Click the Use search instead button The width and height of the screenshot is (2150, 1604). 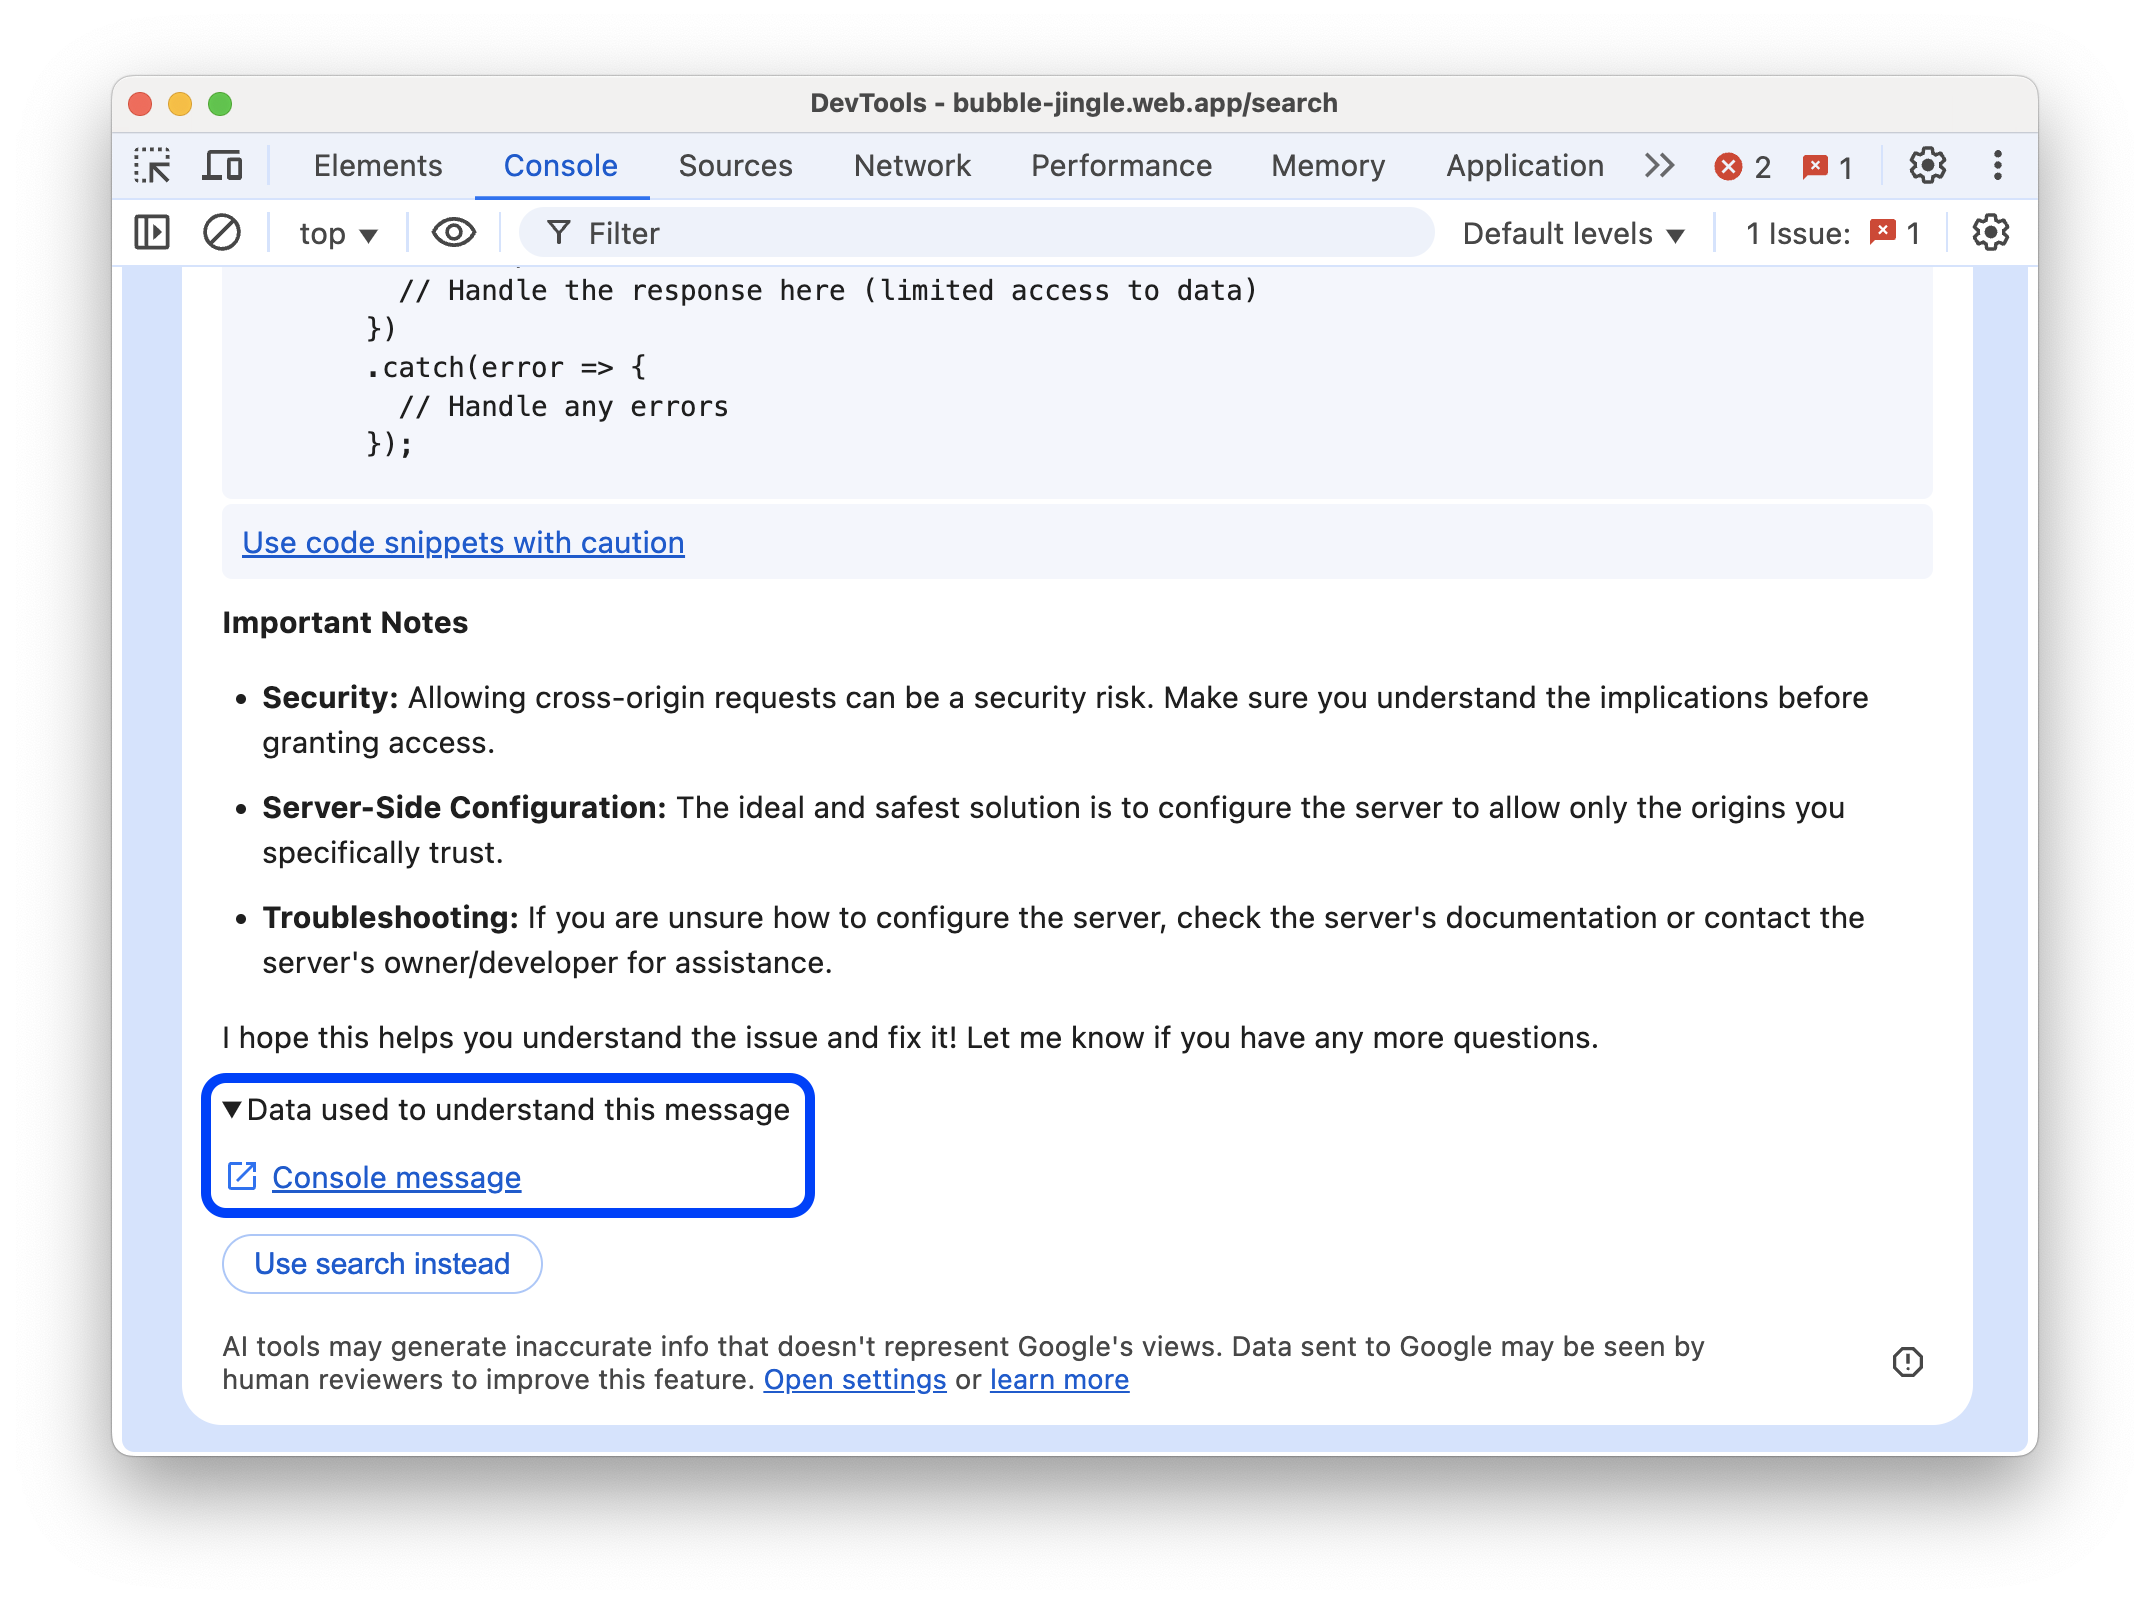point(381,1262)
